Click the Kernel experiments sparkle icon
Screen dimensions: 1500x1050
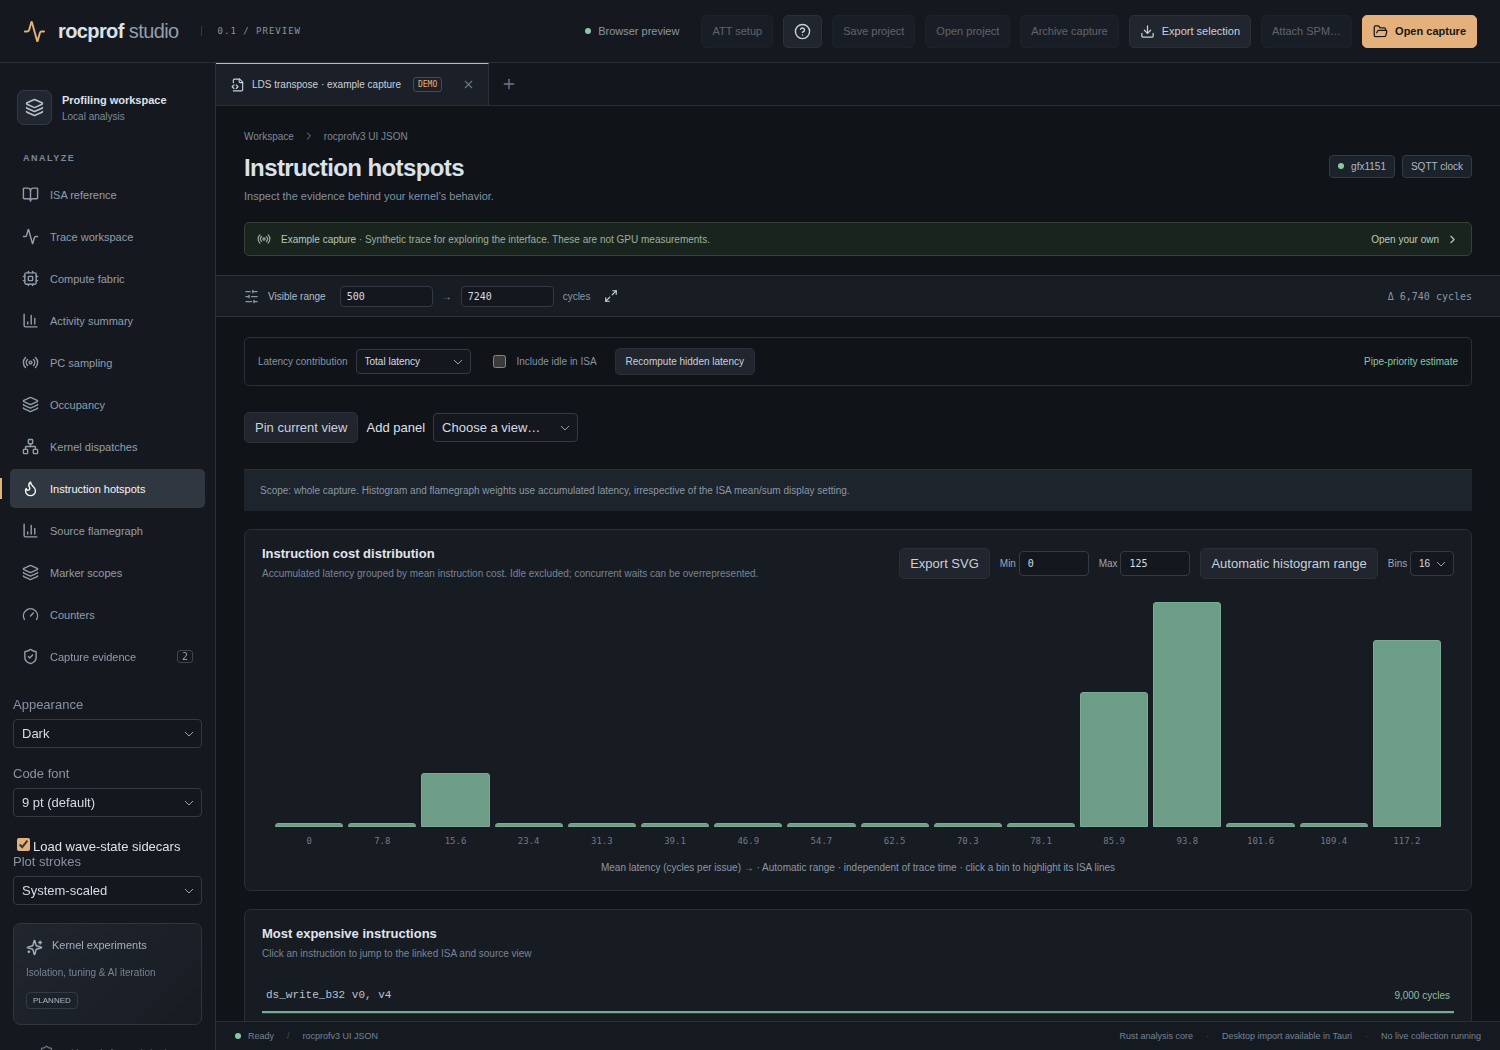click(35, 947)
